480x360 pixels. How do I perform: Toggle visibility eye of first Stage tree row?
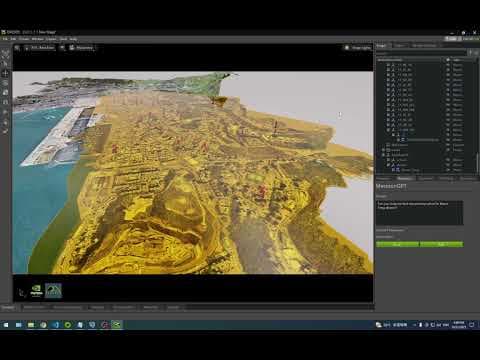[x=448, y=65]
